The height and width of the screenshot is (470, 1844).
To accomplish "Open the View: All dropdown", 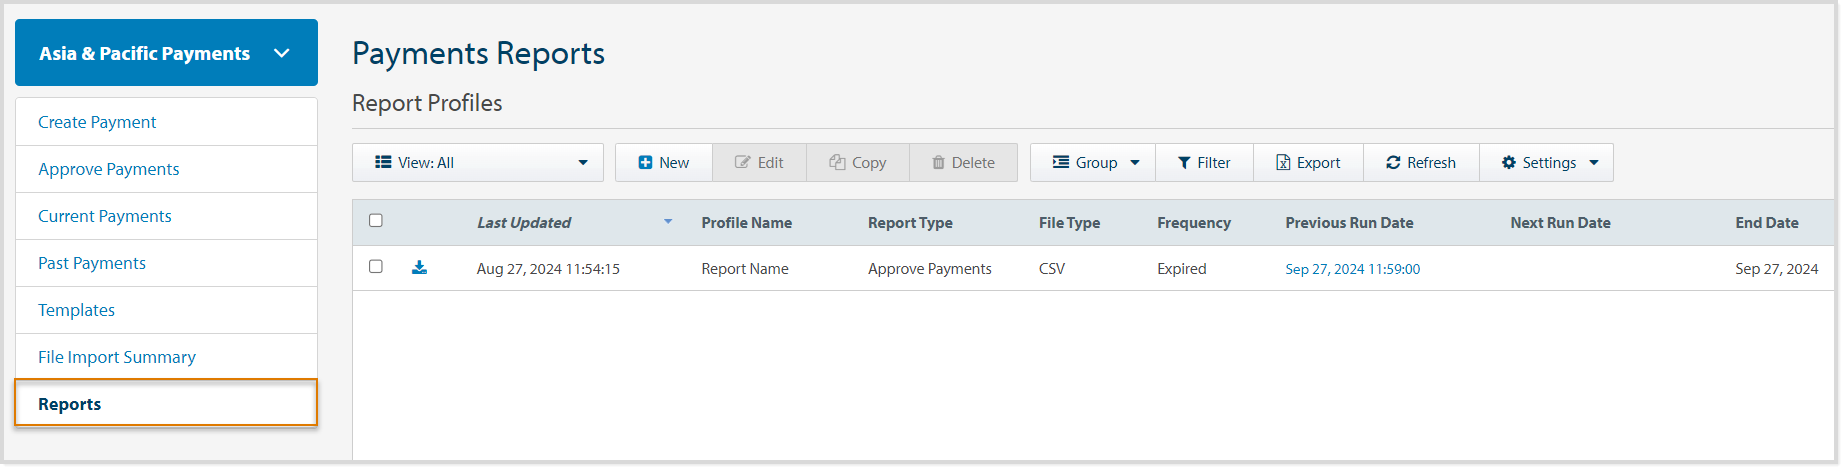I will pos(478,163).
